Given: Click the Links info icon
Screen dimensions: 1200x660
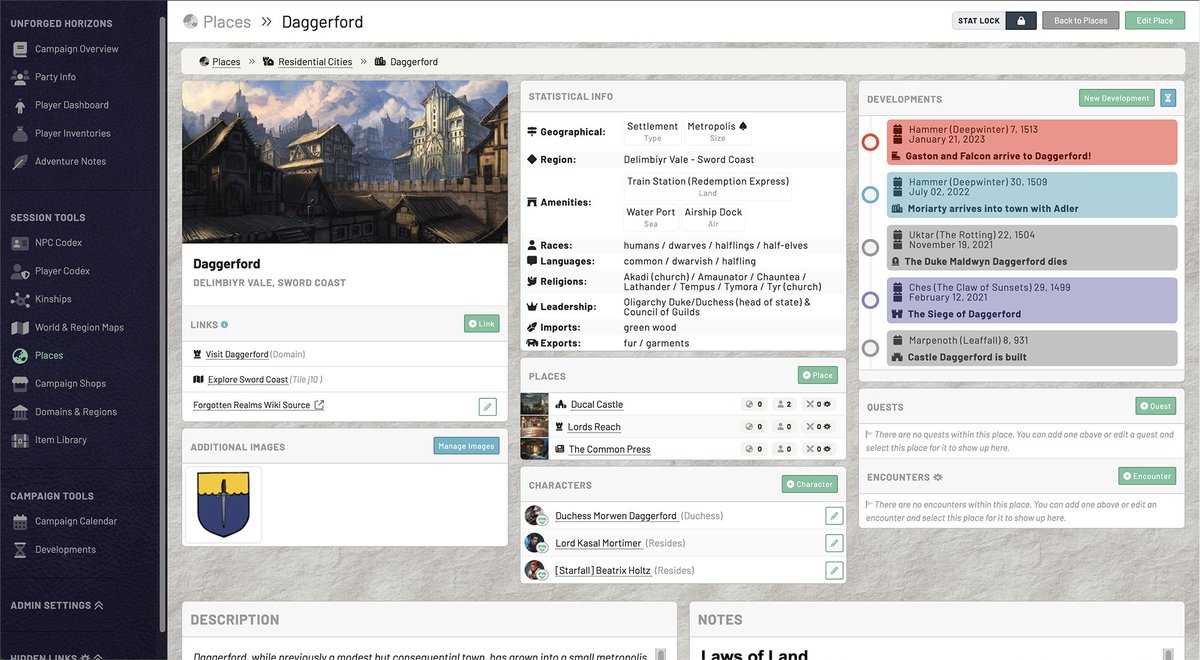Looking at the screenshot, I should click(x=224, y=324).
